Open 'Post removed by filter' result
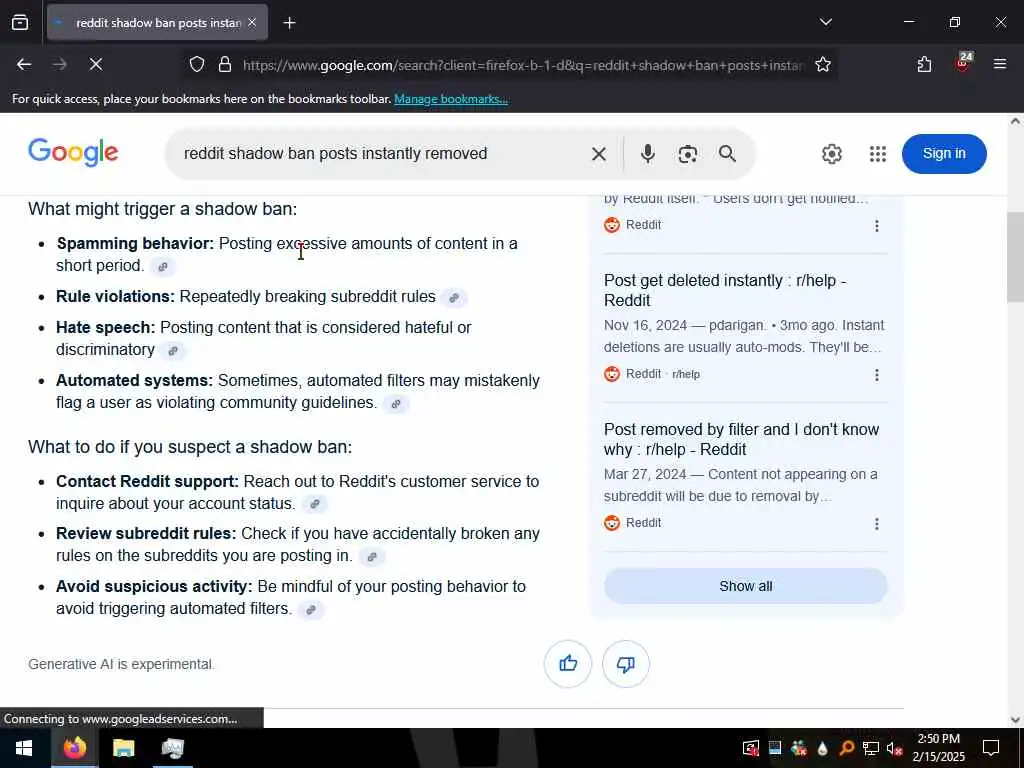 click(741, 440)
